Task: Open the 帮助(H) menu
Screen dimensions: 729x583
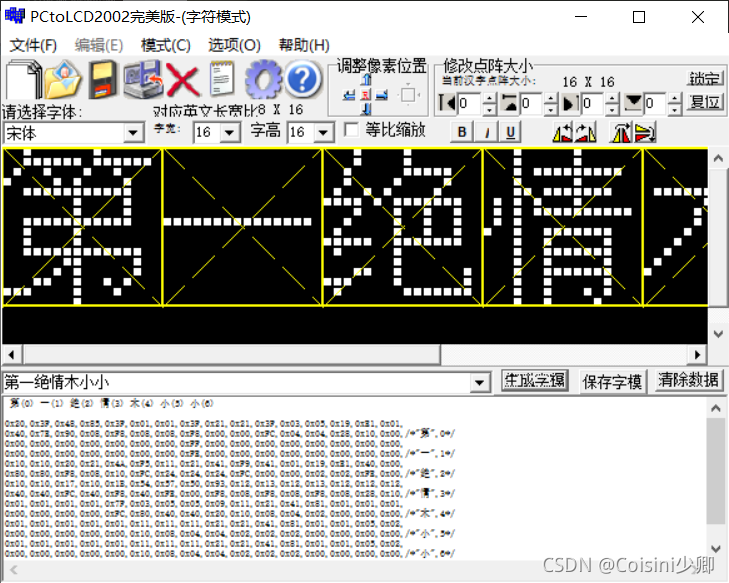Action: pos(304,45)
